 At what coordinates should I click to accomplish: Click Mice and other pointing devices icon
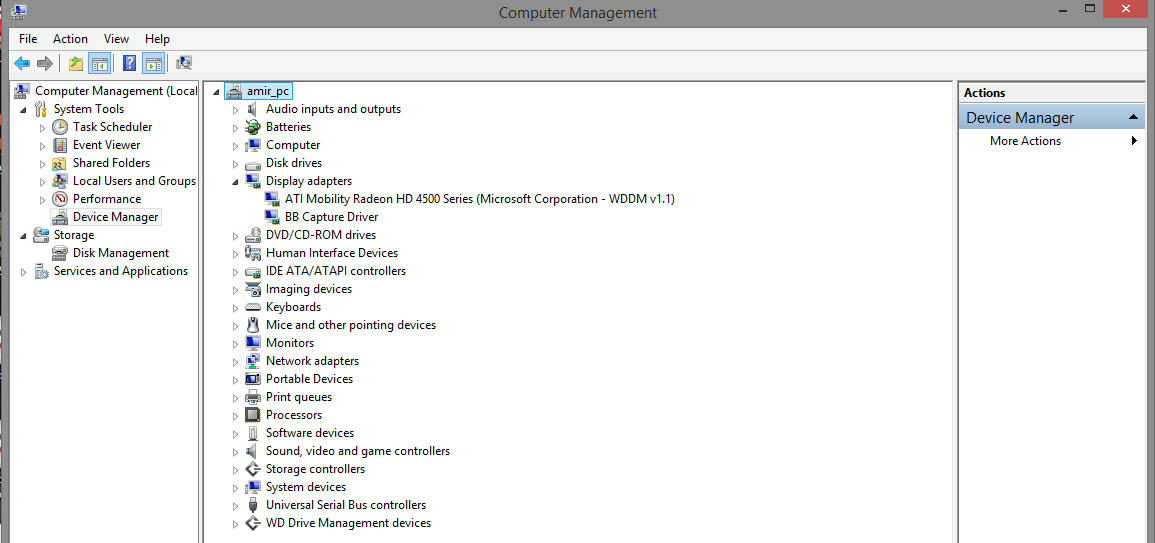pos(253,325)
